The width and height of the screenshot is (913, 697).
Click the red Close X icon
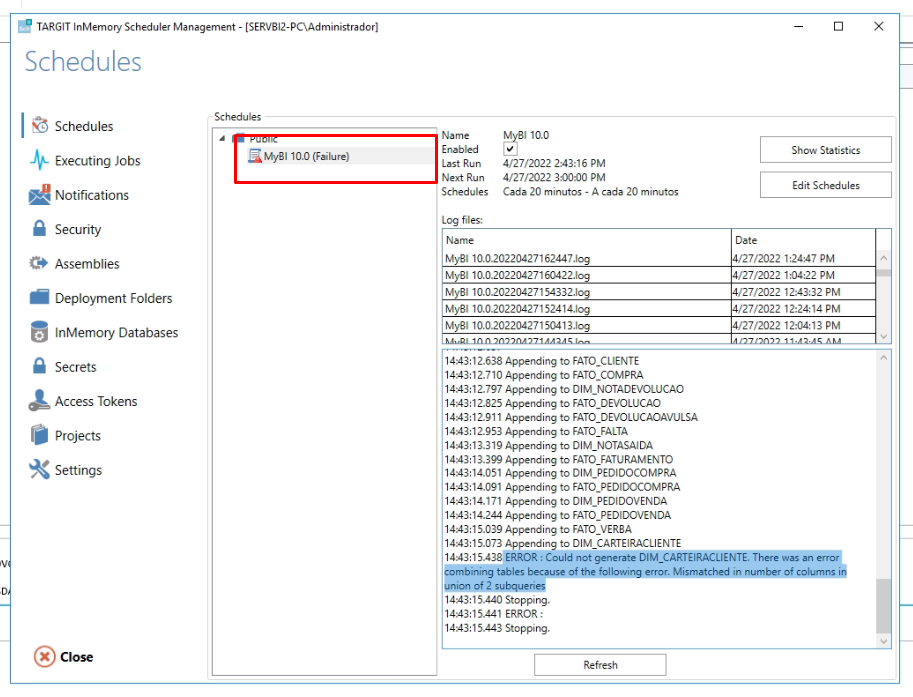(x=44, y=657)
